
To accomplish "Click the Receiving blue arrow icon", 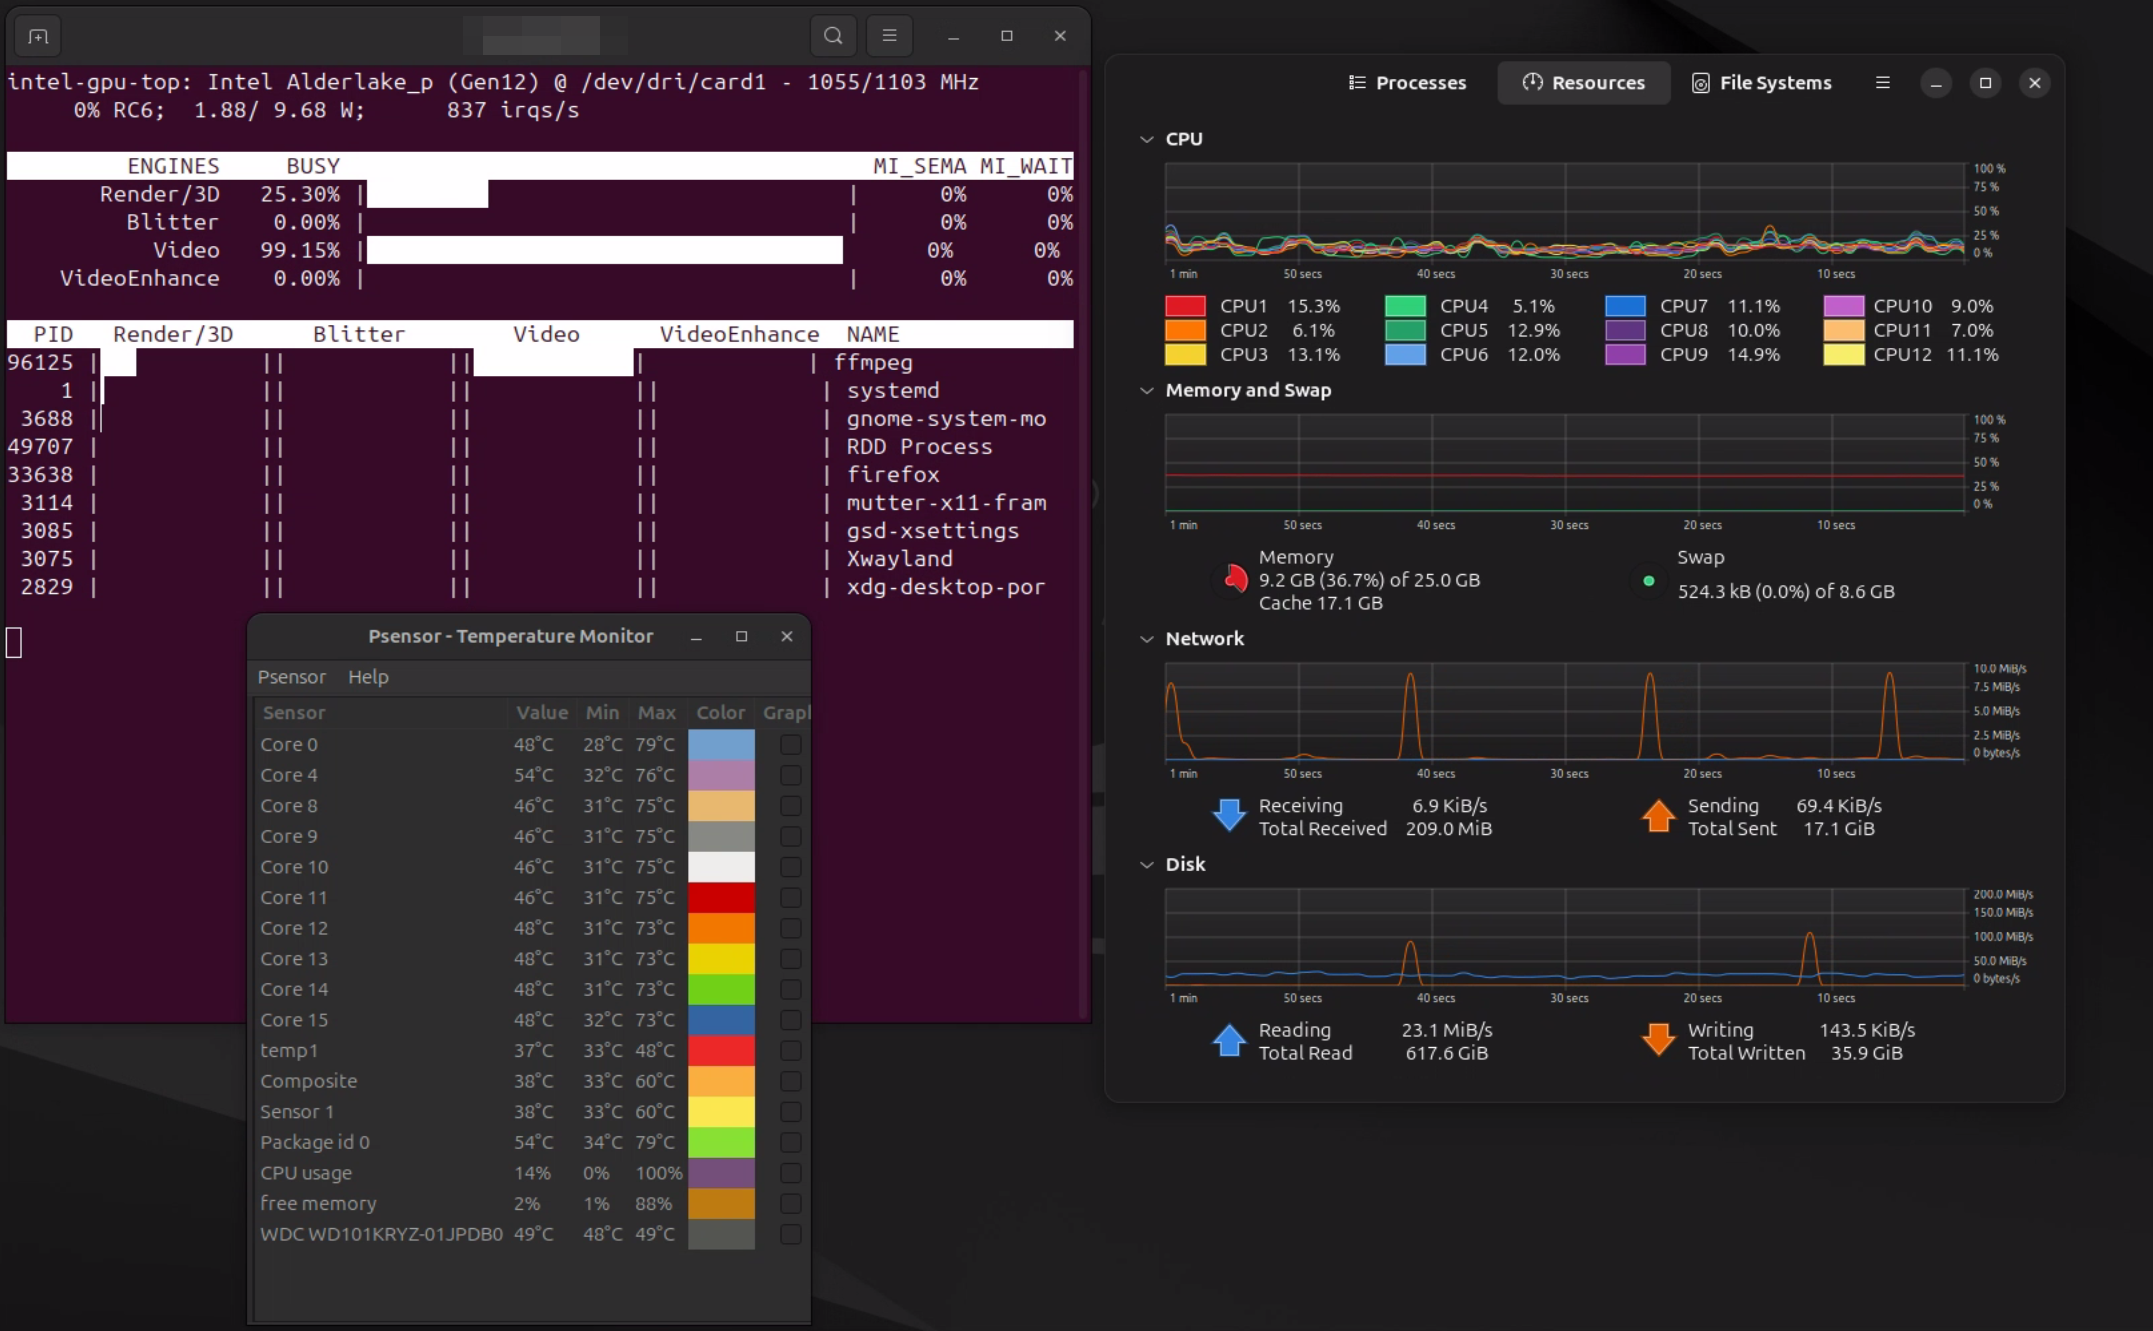I will (x=1229, y=816).
